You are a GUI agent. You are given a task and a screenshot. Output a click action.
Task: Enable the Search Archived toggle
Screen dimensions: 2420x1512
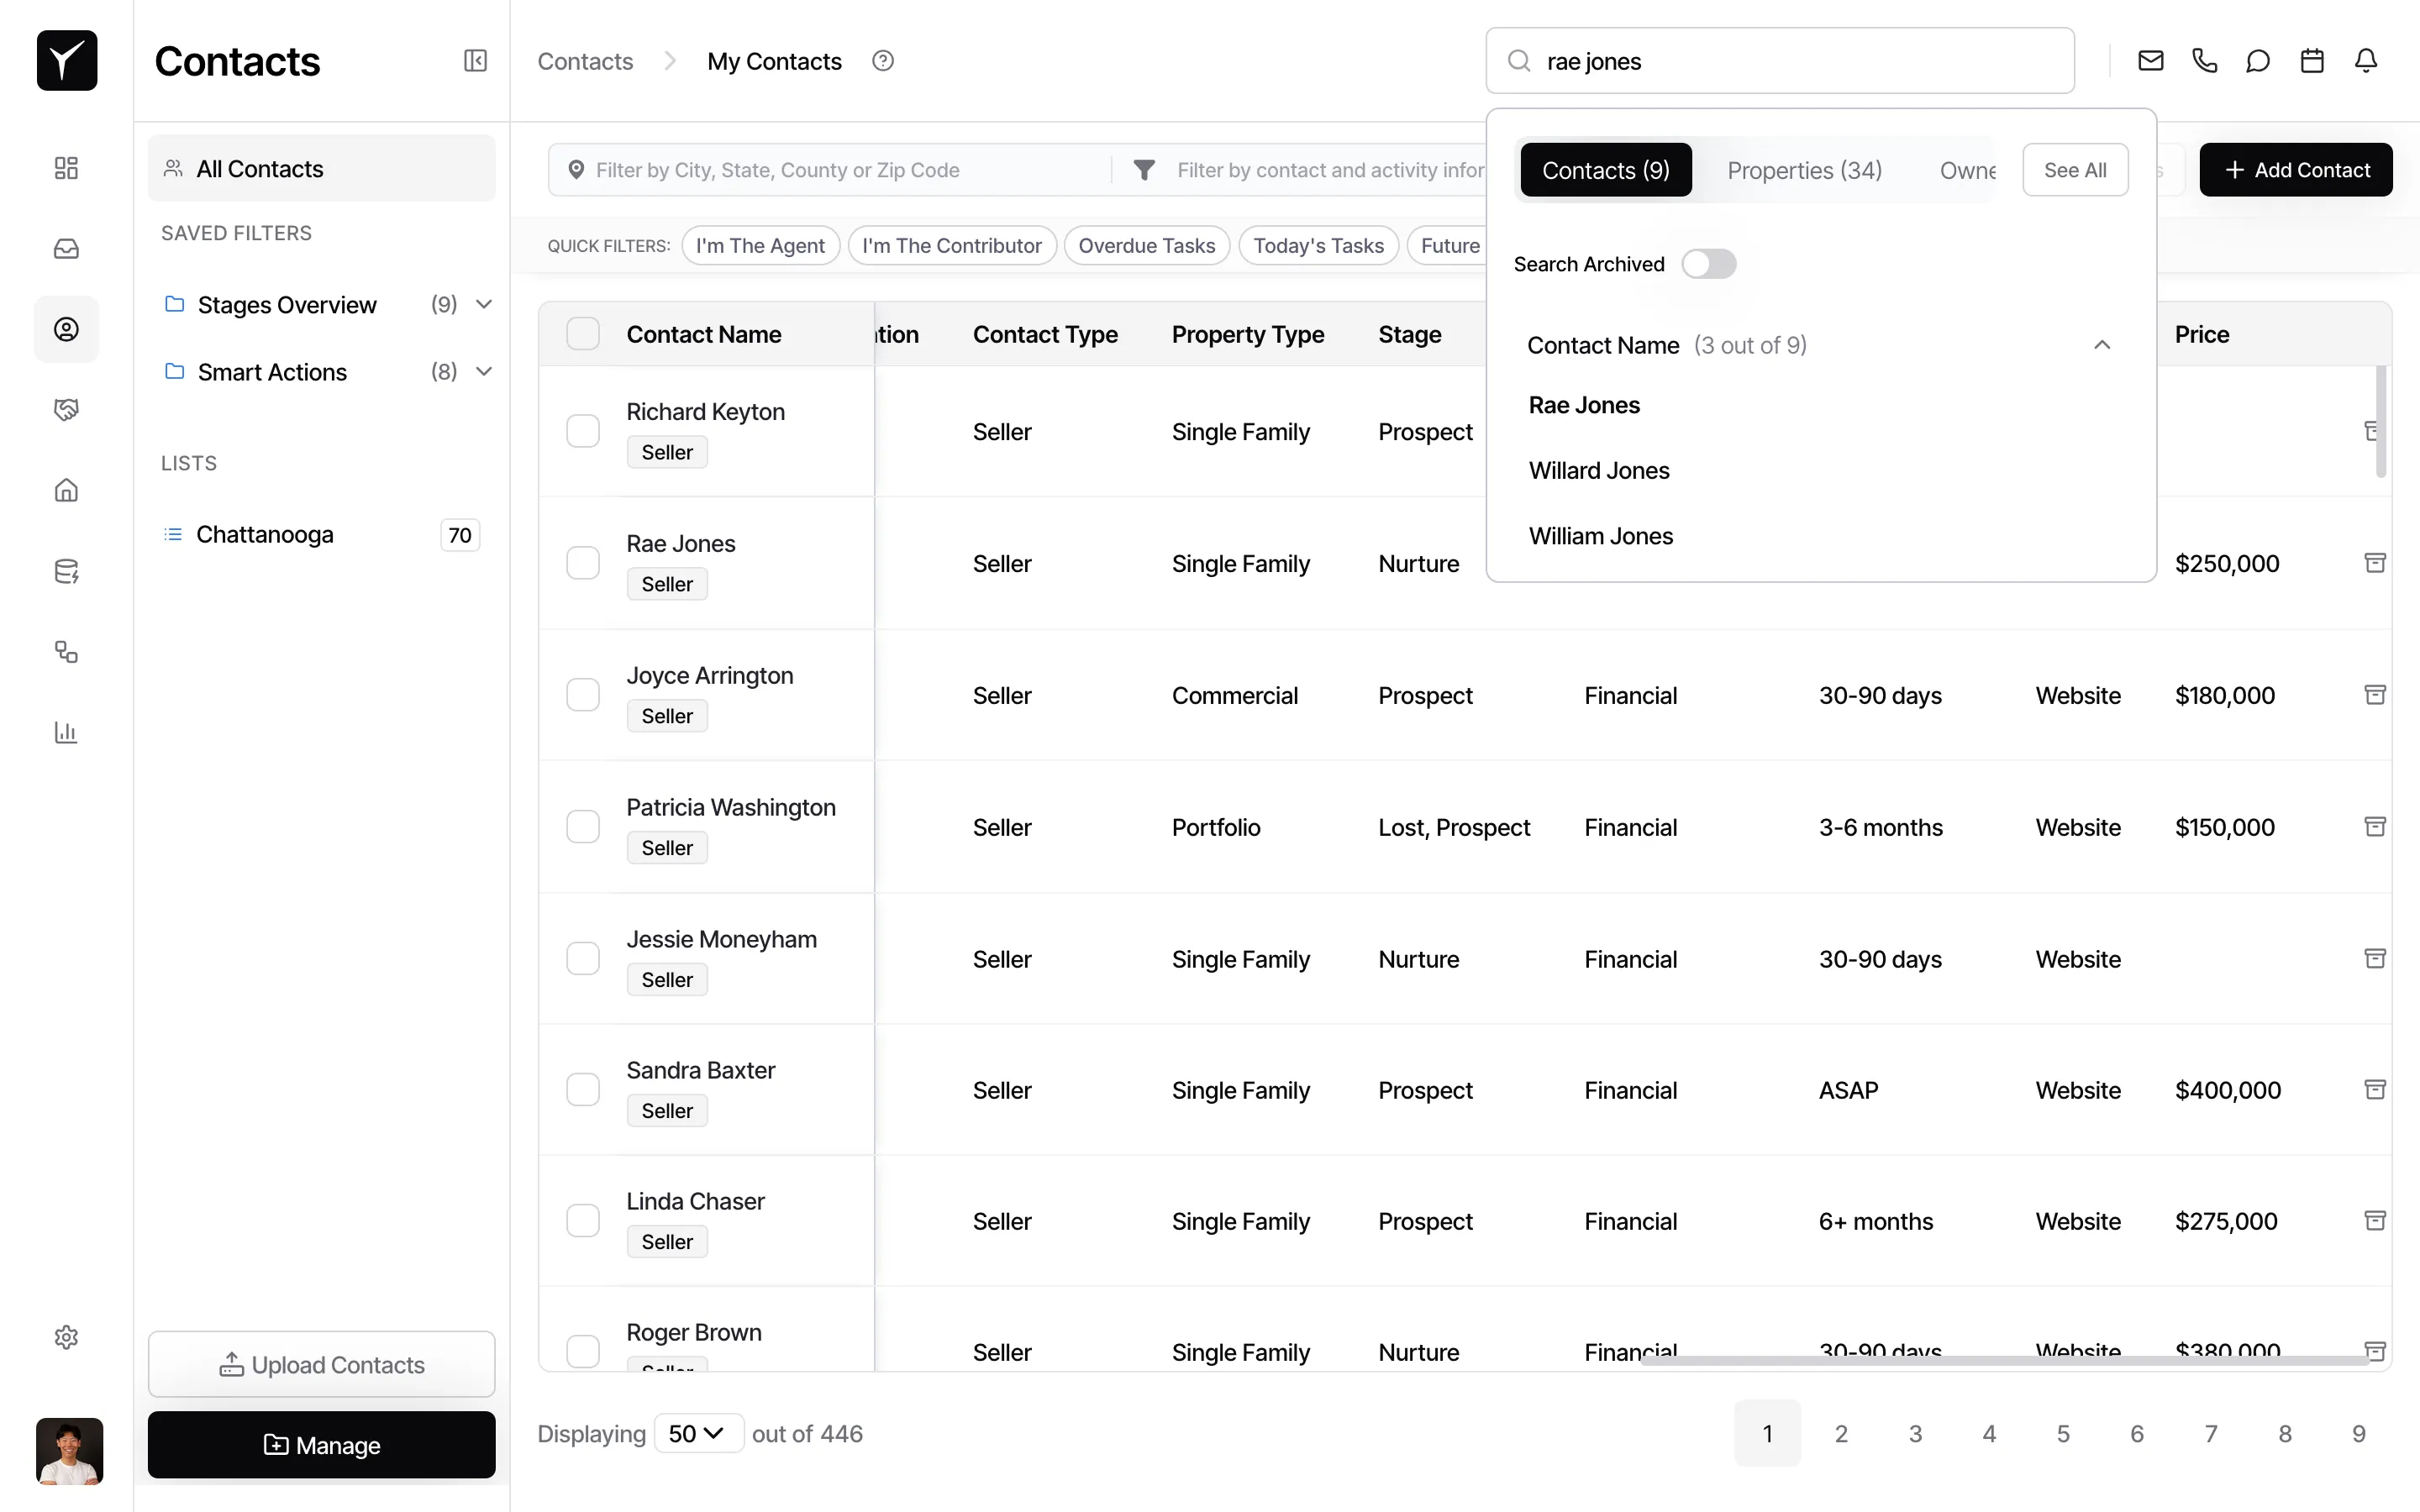coord(1709,263)
